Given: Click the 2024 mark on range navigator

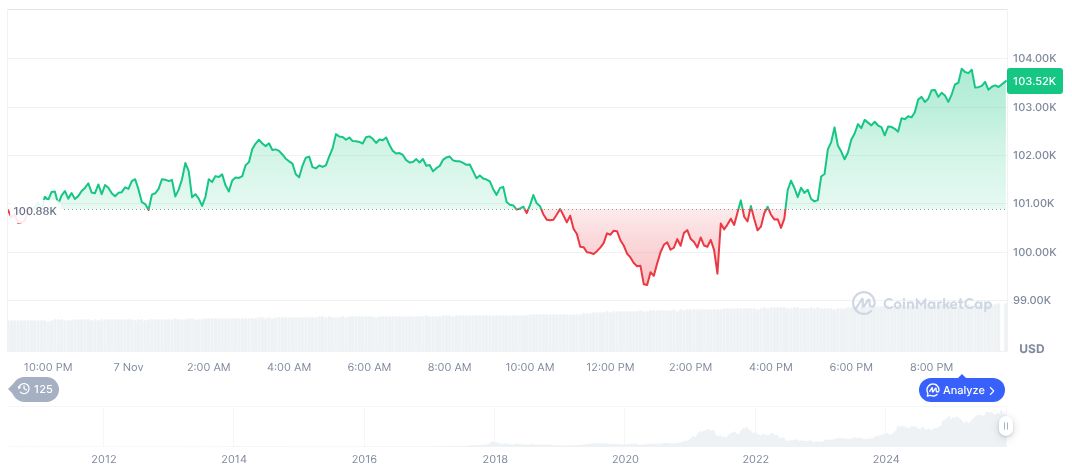Looking at the screenshot, I should click(885, 459).
